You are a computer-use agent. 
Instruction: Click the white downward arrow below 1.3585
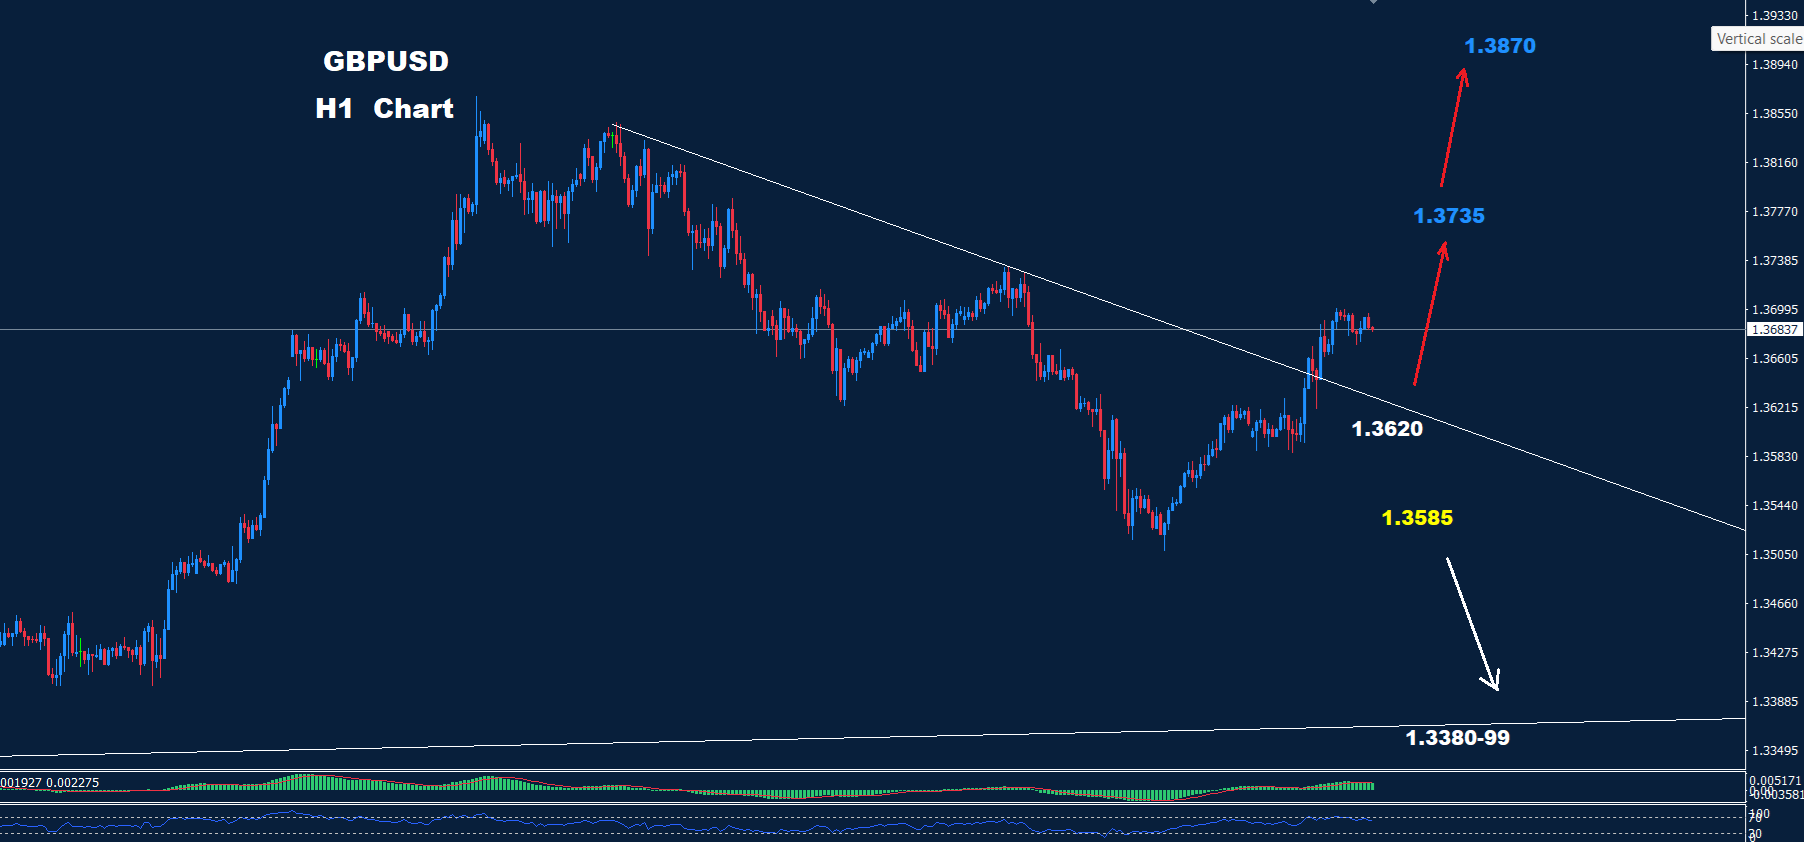[1472, 624]
